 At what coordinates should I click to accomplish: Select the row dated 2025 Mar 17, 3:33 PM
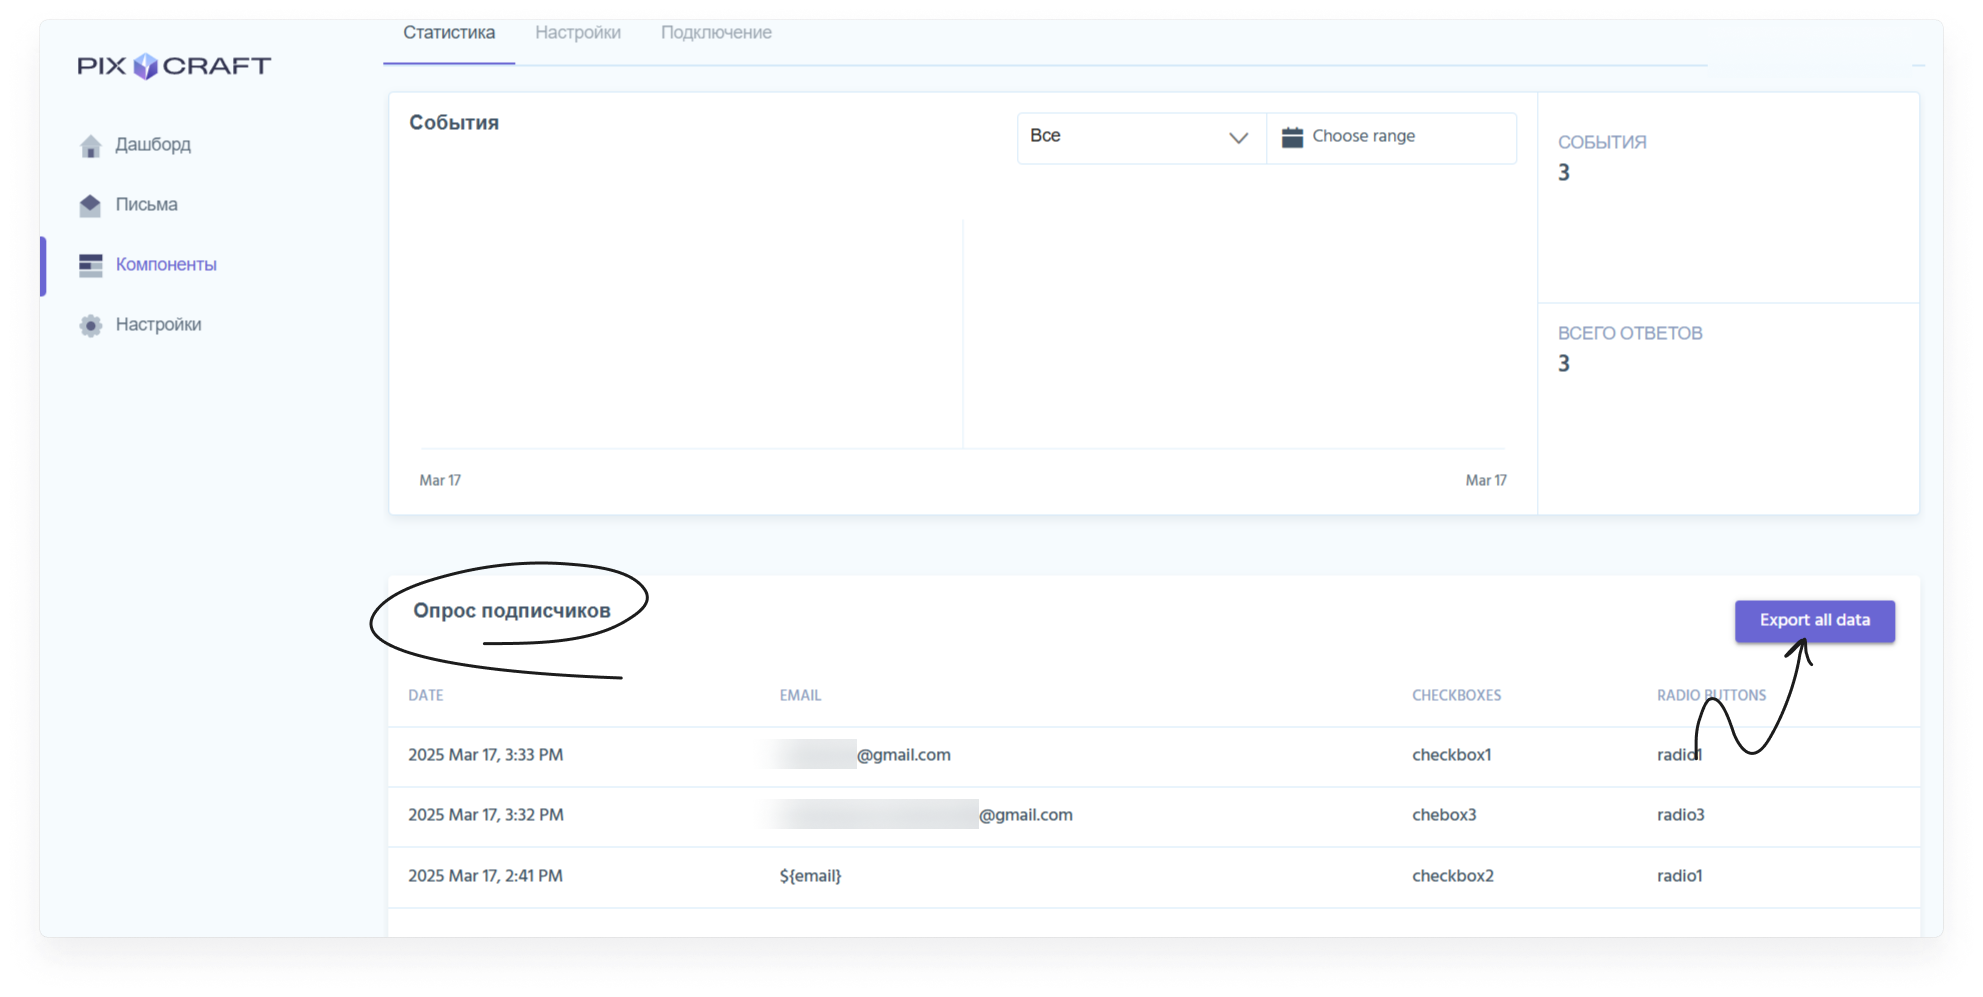[x=1154, y=756]
